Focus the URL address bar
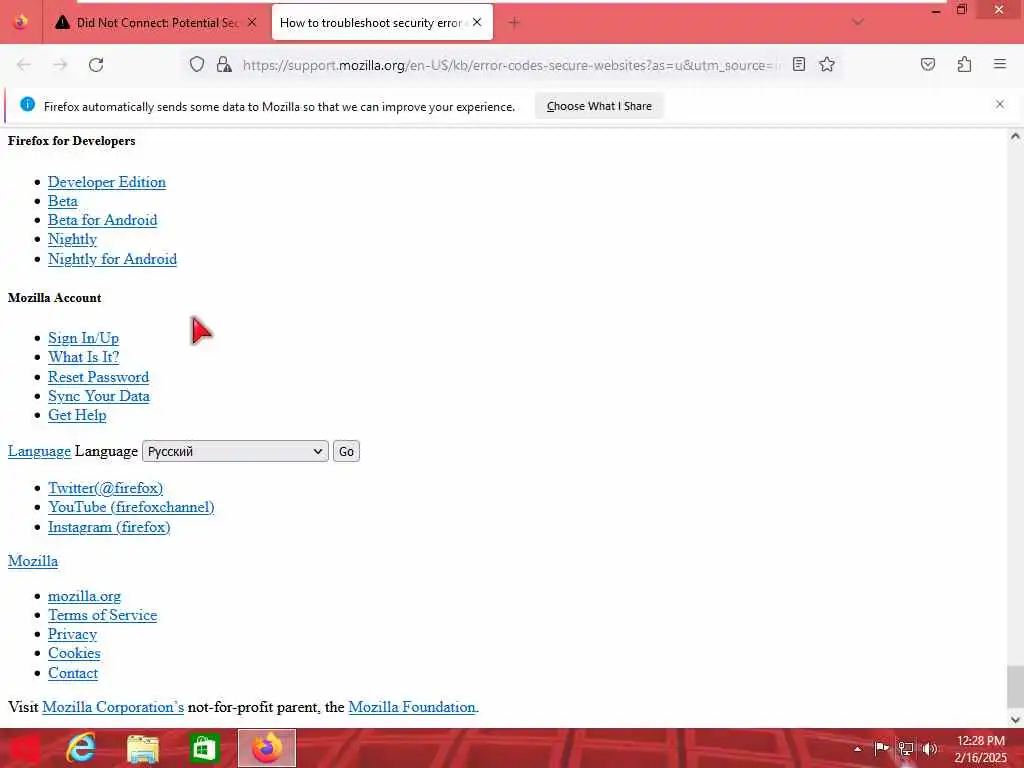The height and width of the screenshot is (768, 1024). (511, 65)
